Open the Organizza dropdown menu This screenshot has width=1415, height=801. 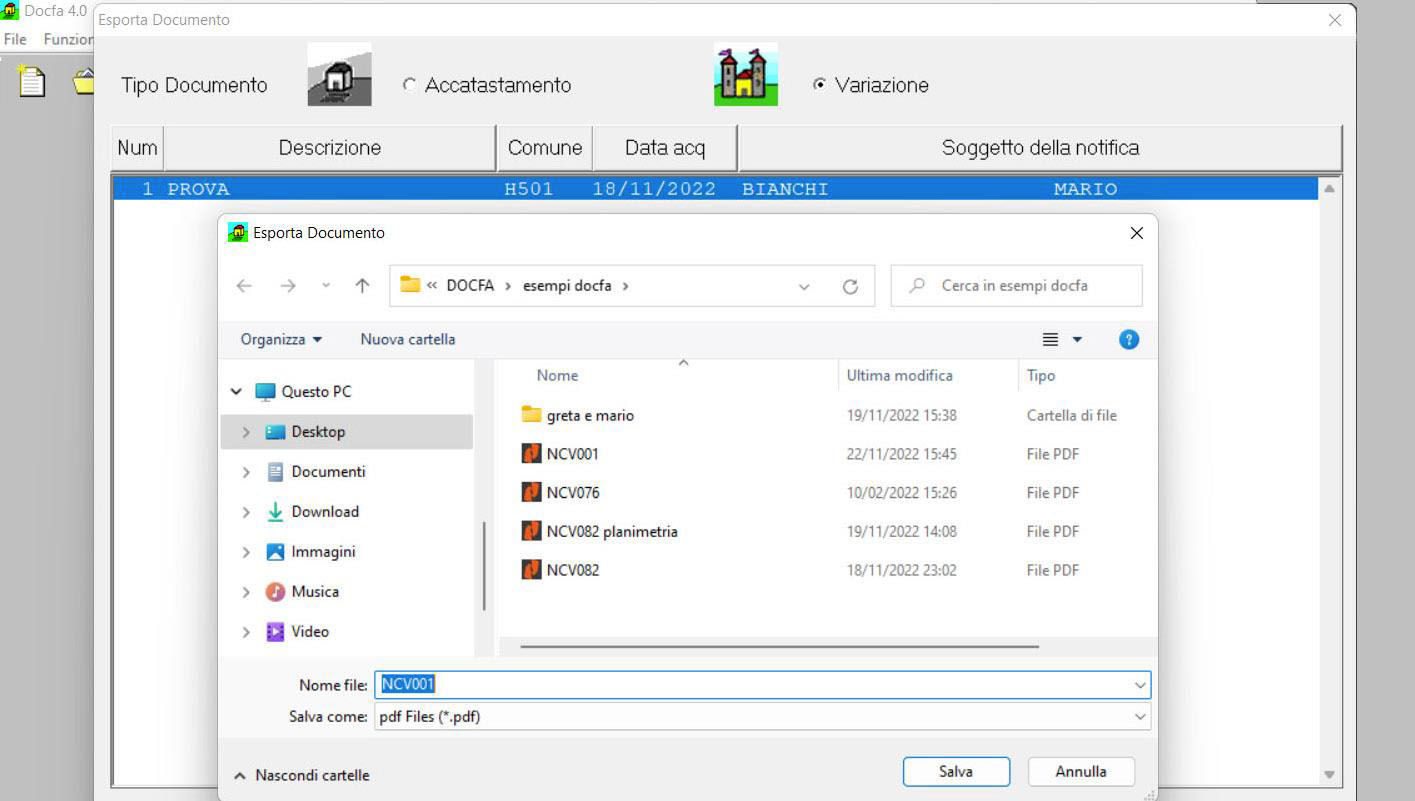(x=281, y=340)
